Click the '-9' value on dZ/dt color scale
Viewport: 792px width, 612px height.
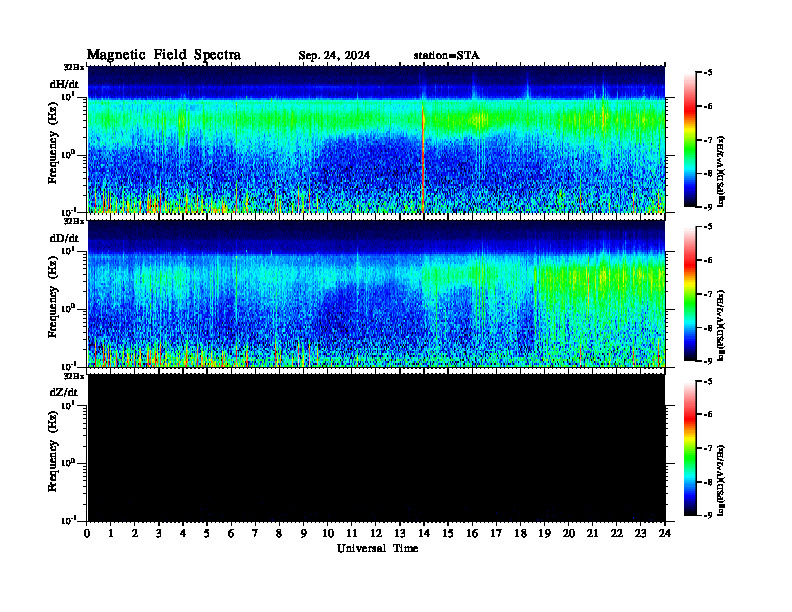(x=708, y=515)
